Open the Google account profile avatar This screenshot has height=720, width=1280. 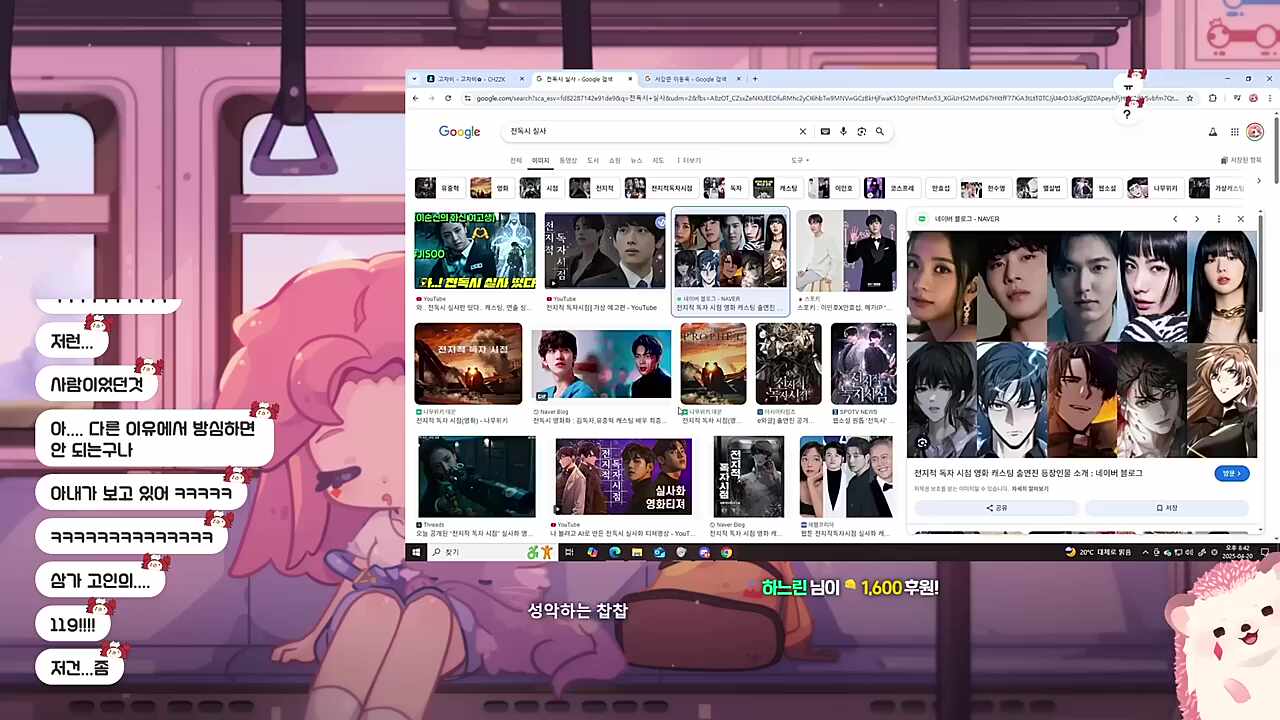point(1255,131)
